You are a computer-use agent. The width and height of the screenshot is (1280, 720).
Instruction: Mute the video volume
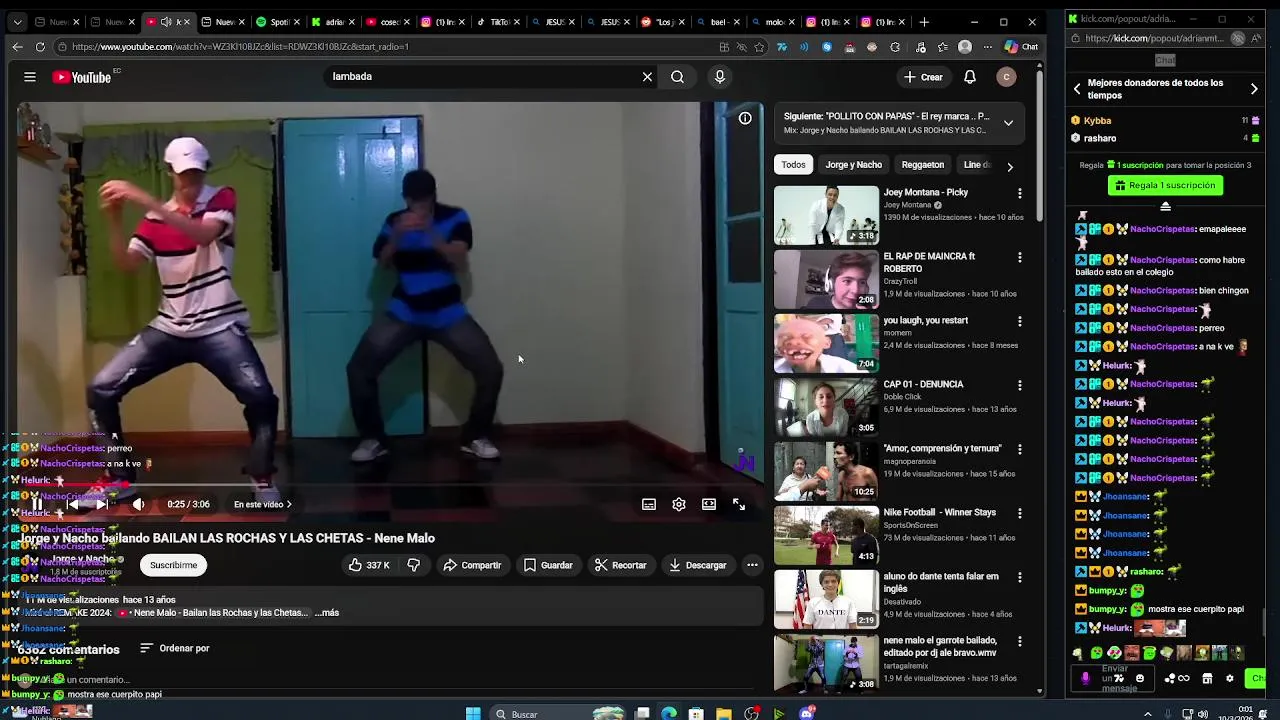138,504
